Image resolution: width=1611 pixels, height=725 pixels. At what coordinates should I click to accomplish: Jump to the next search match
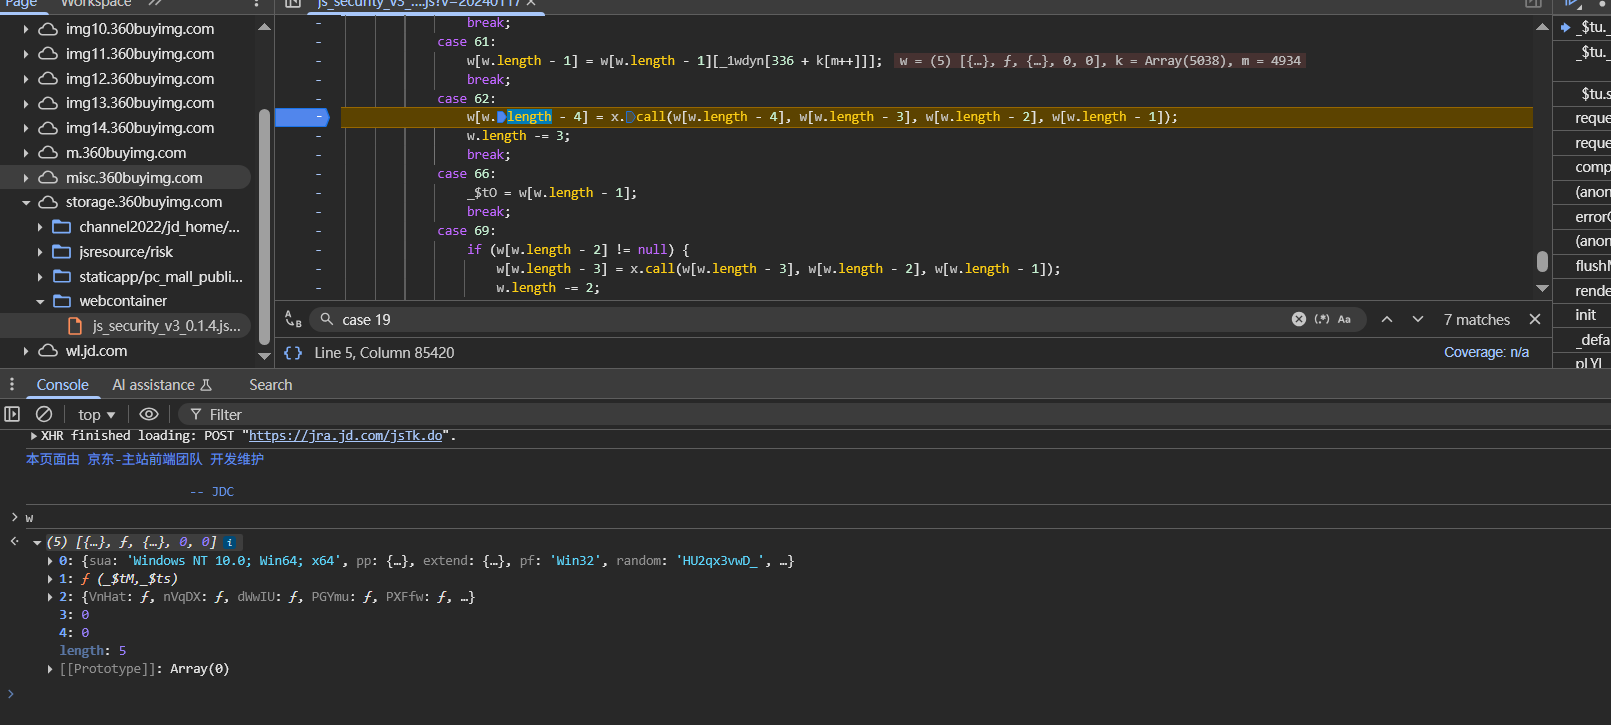pyautogui.click(x=1418, y=319)
